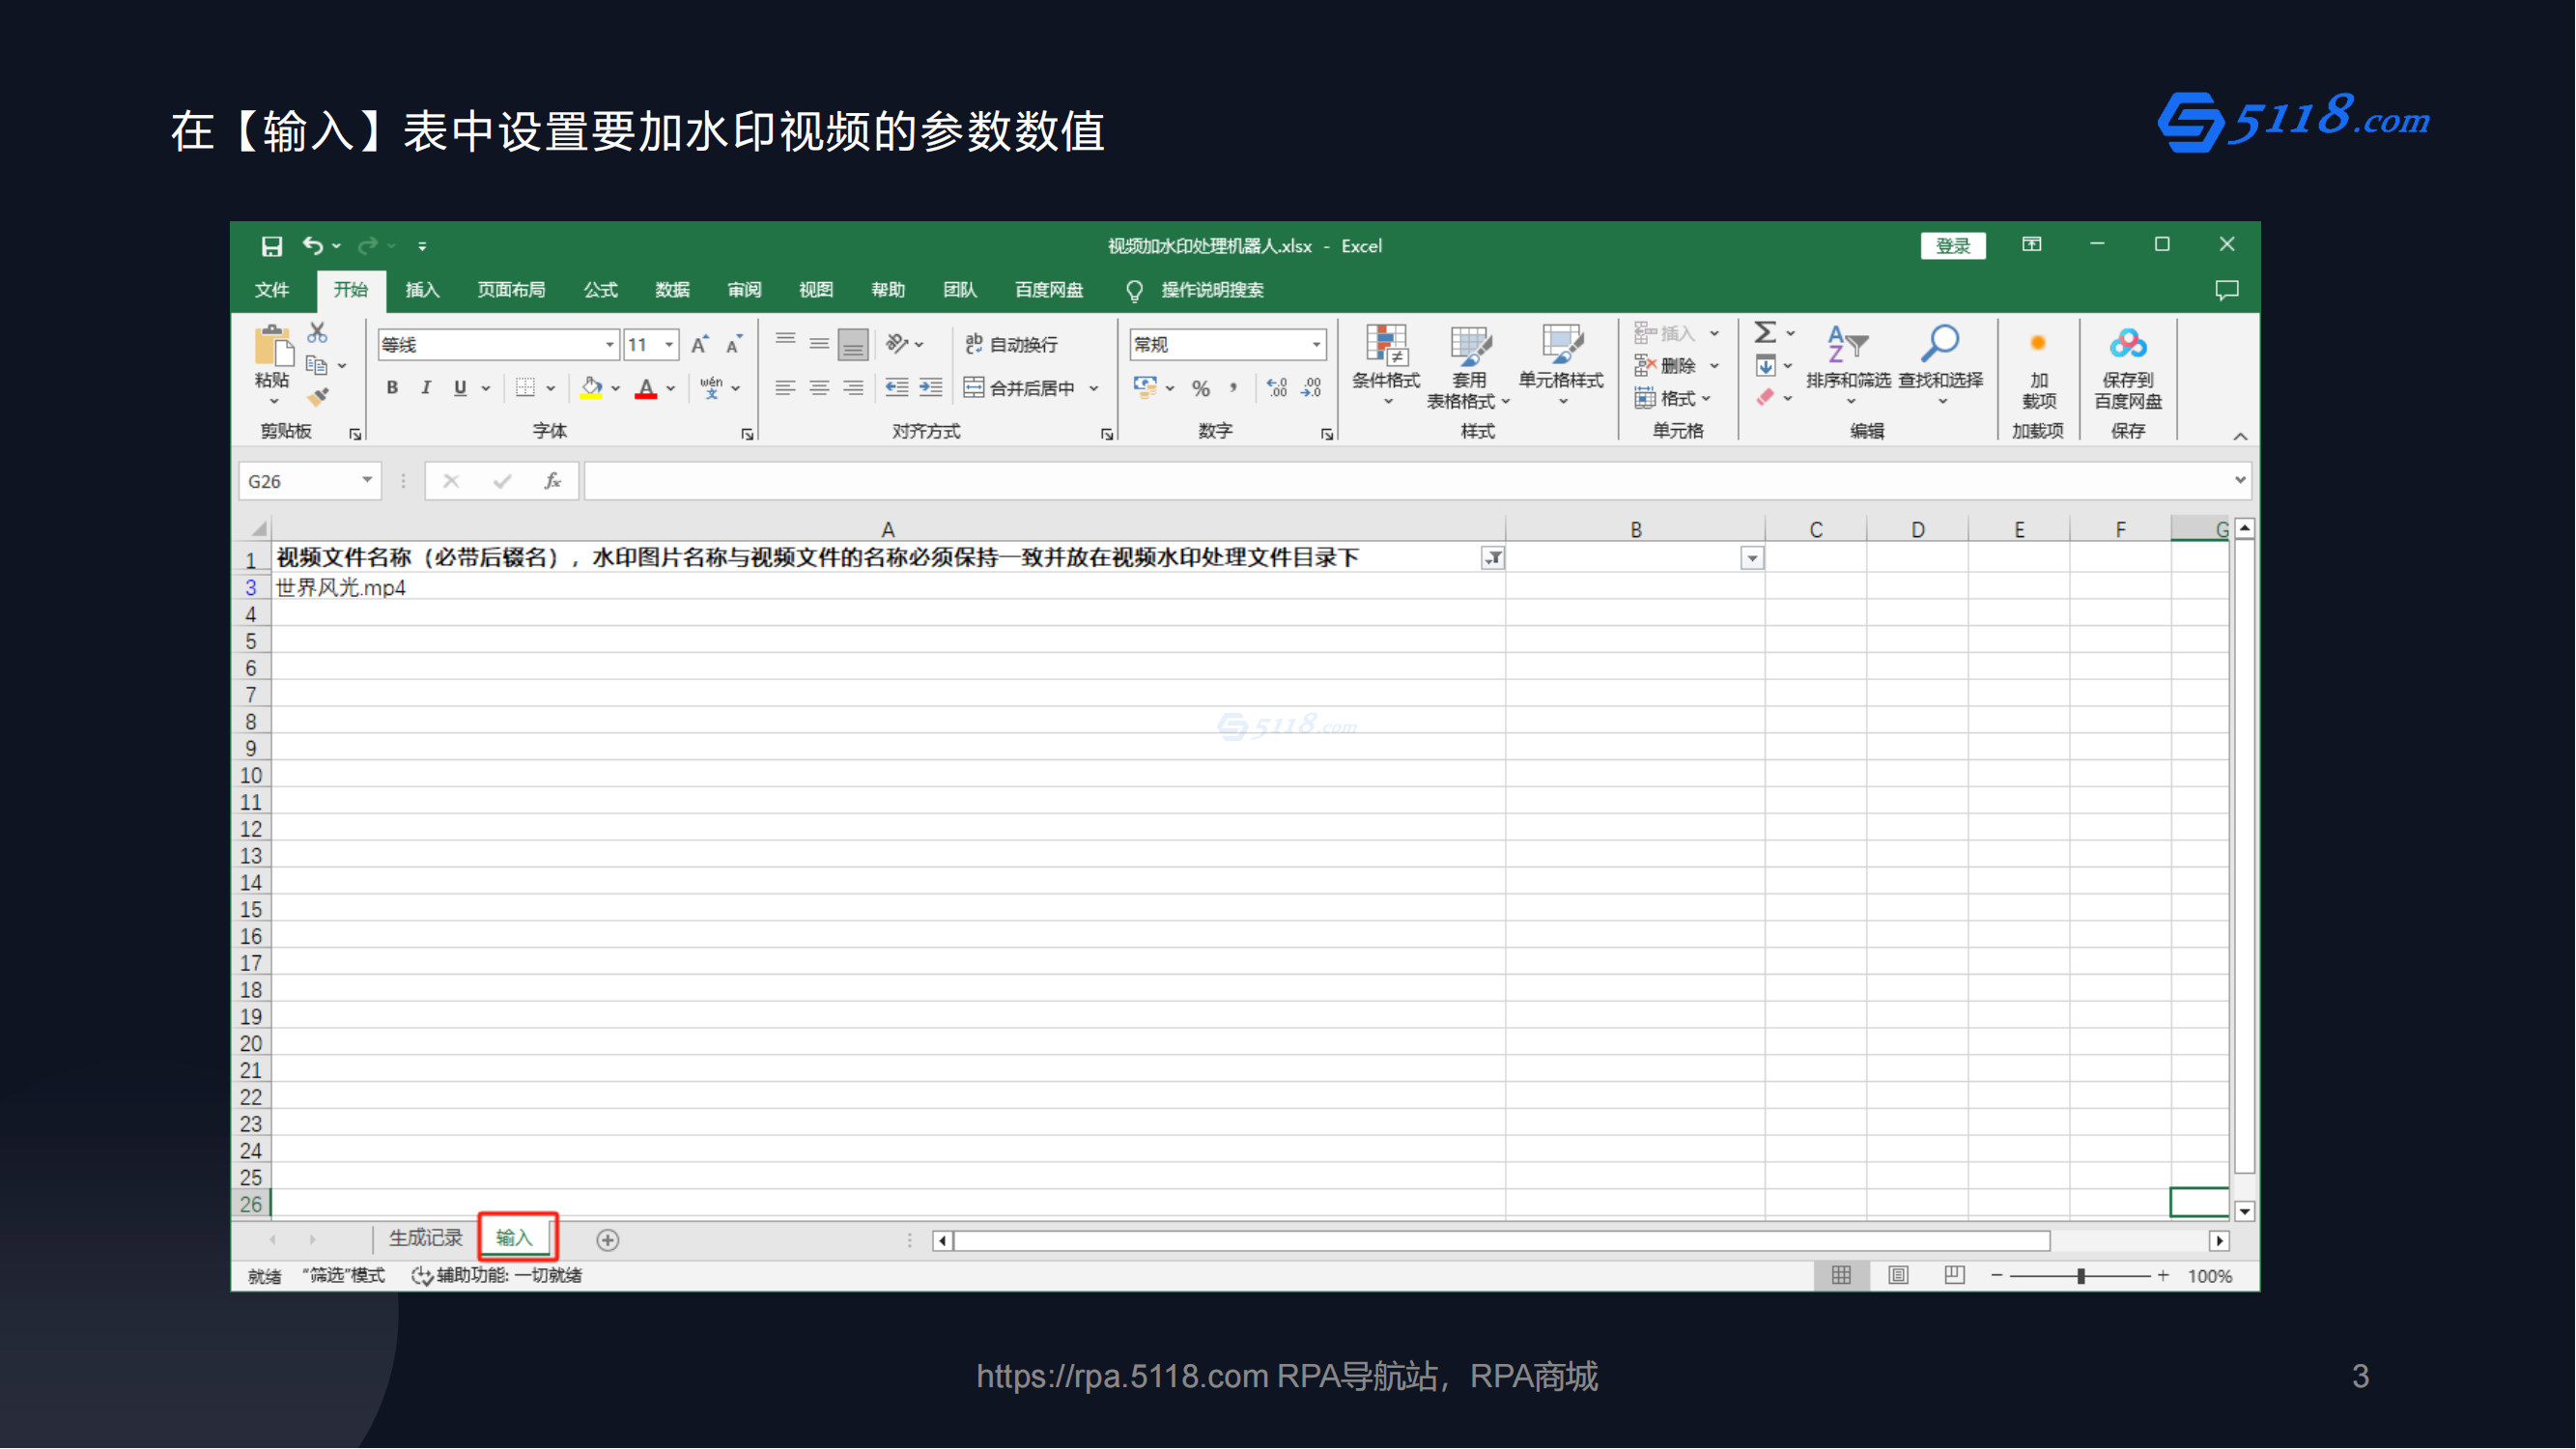This screenshot has height=1449, width=2576.
Task: Click the yellow fill color button
Action: point(592,388)
